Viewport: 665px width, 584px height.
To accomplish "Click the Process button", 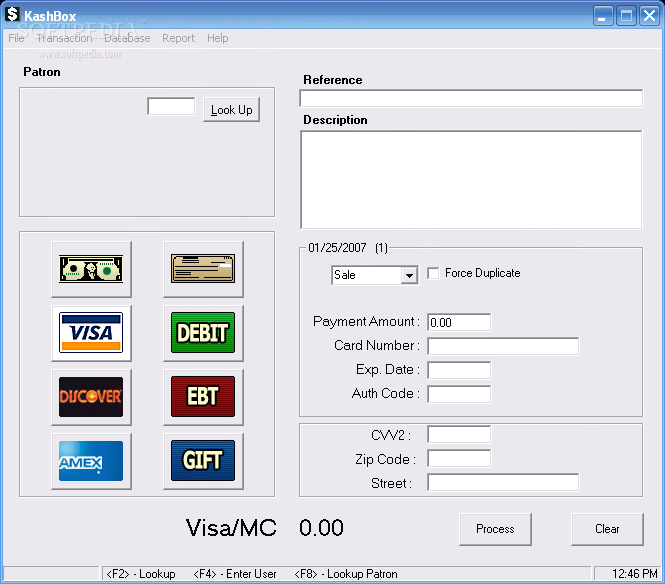I will 495,529.
